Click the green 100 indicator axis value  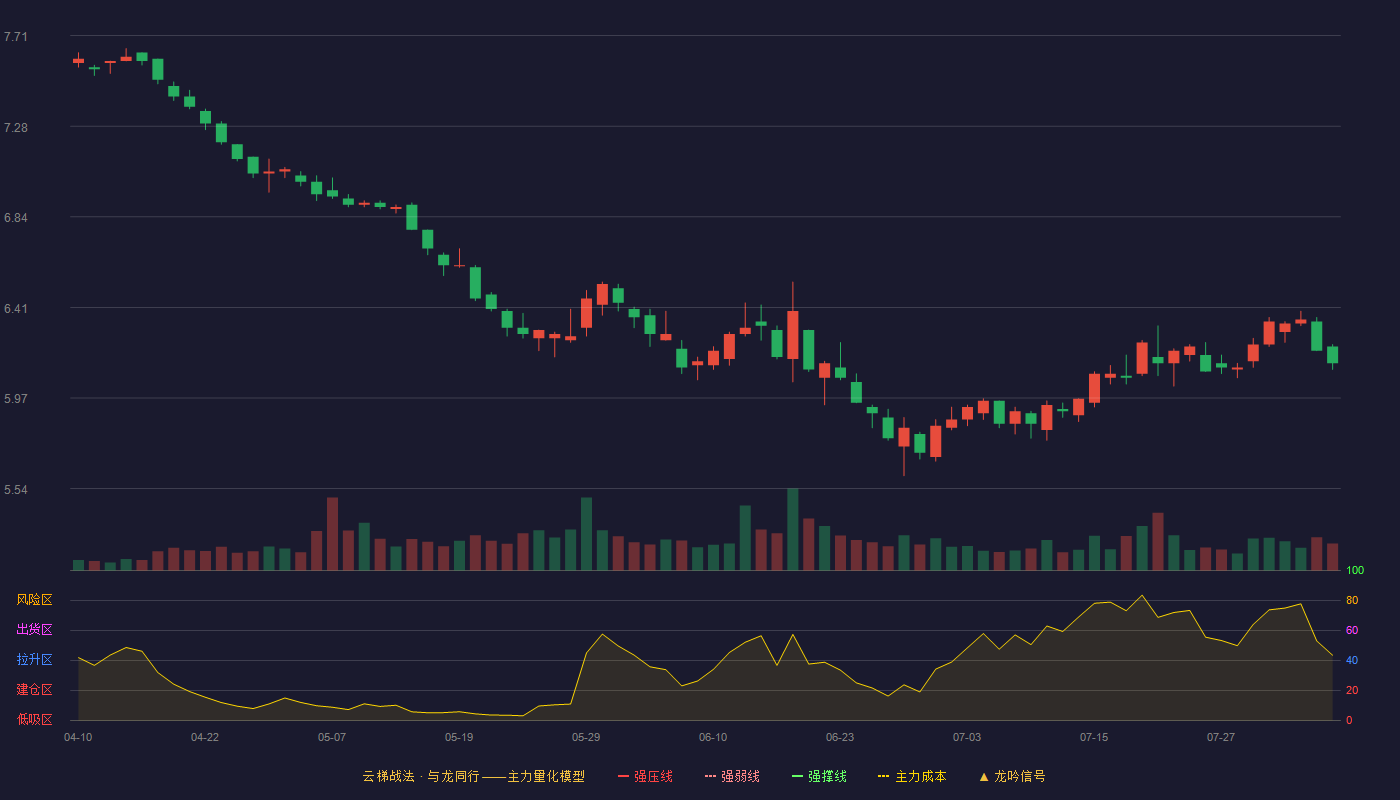[1355, 571]
